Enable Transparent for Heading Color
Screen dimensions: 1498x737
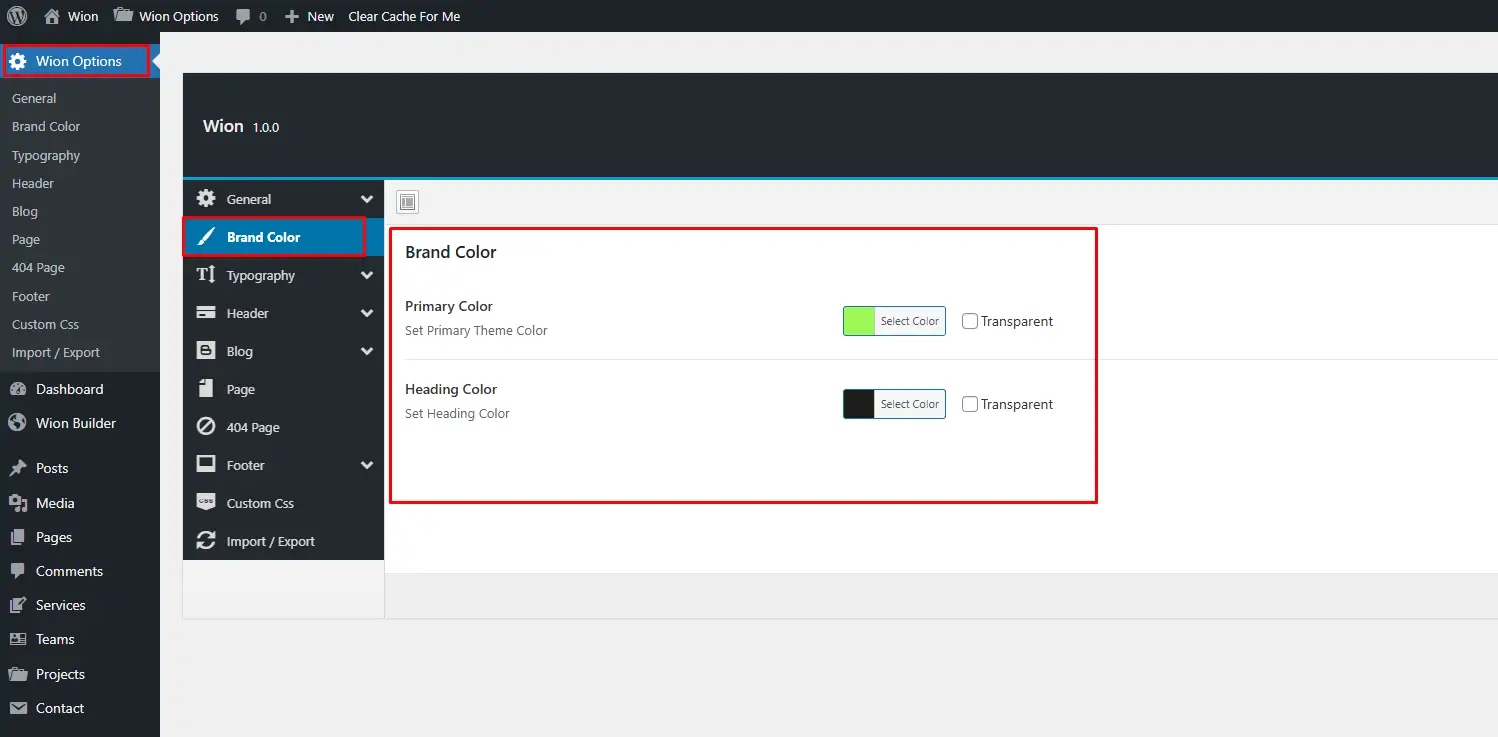click(x=970, y=404)
